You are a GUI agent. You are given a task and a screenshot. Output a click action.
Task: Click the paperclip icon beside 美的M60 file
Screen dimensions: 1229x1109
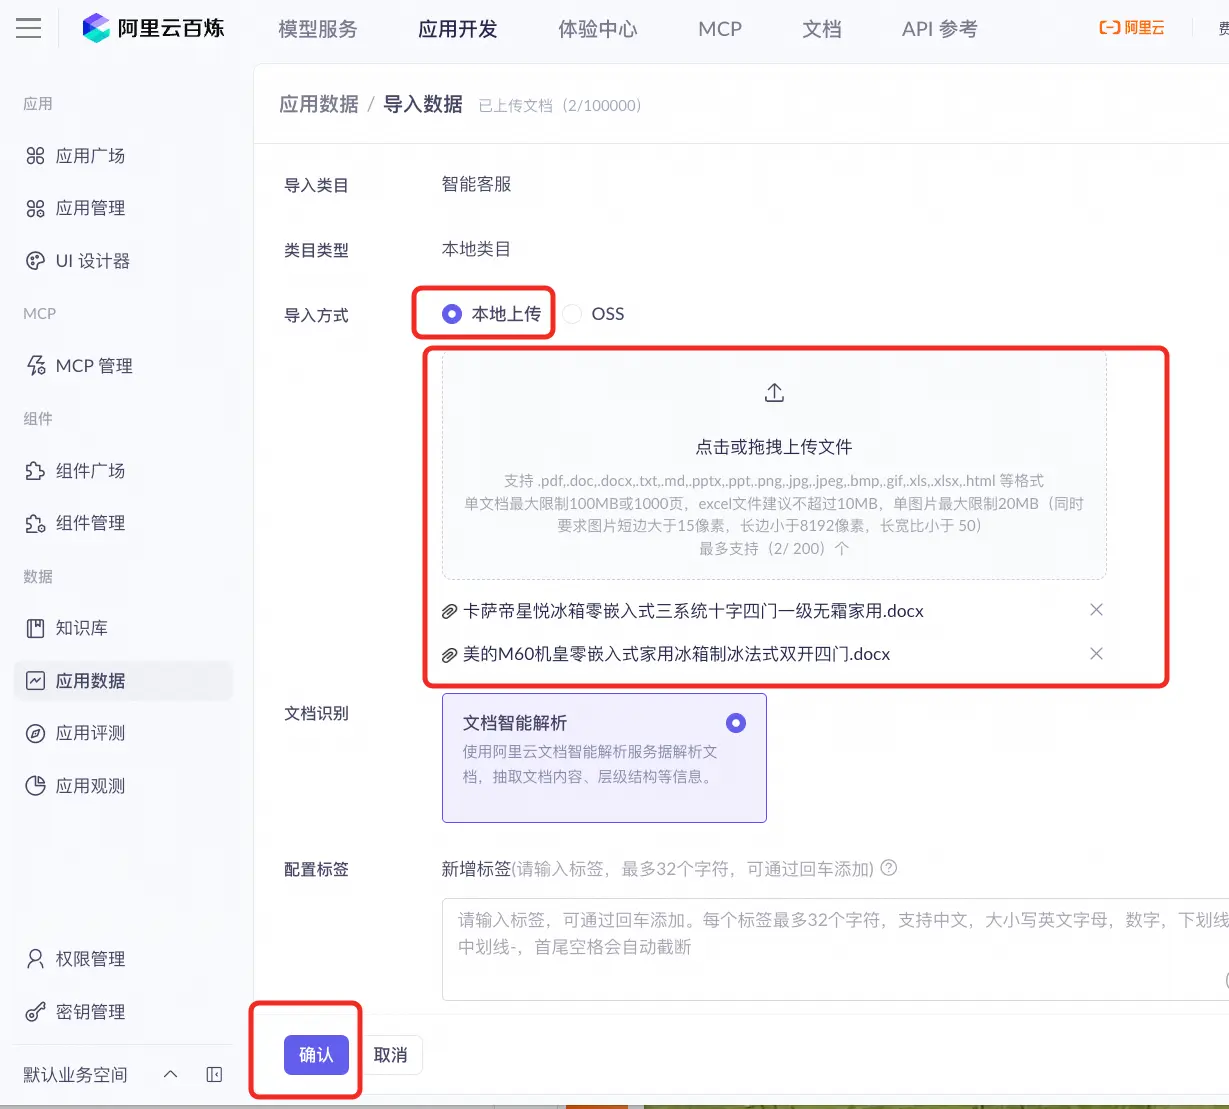(450, 655)
